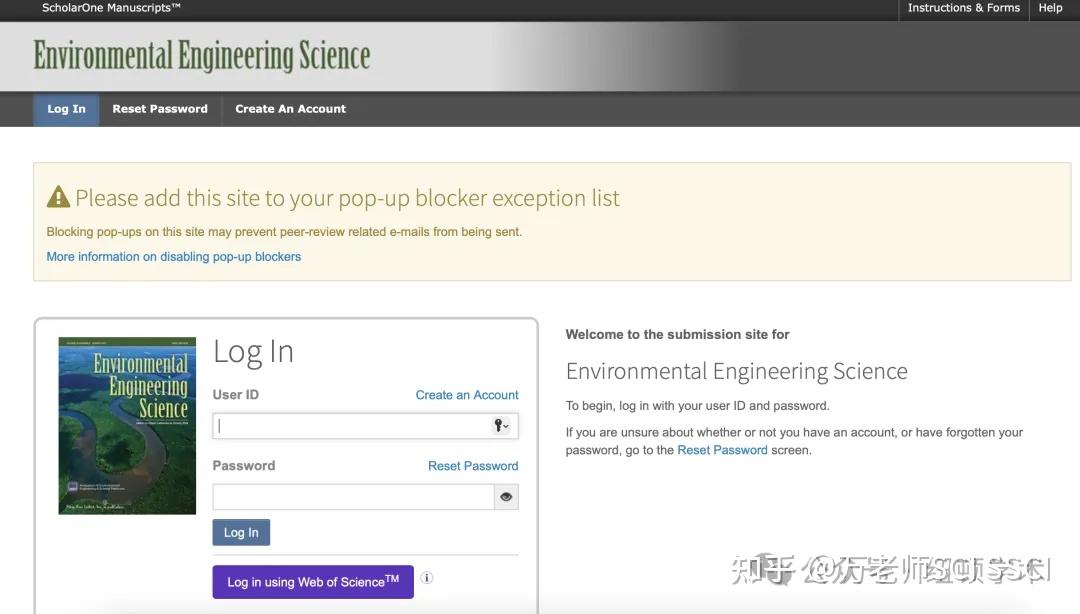Screen dimensions: 1080x614
Task: Click the ScholarOne Manuscripts label in the top bar
Action: pyautogui.click(x=110, y=7)
